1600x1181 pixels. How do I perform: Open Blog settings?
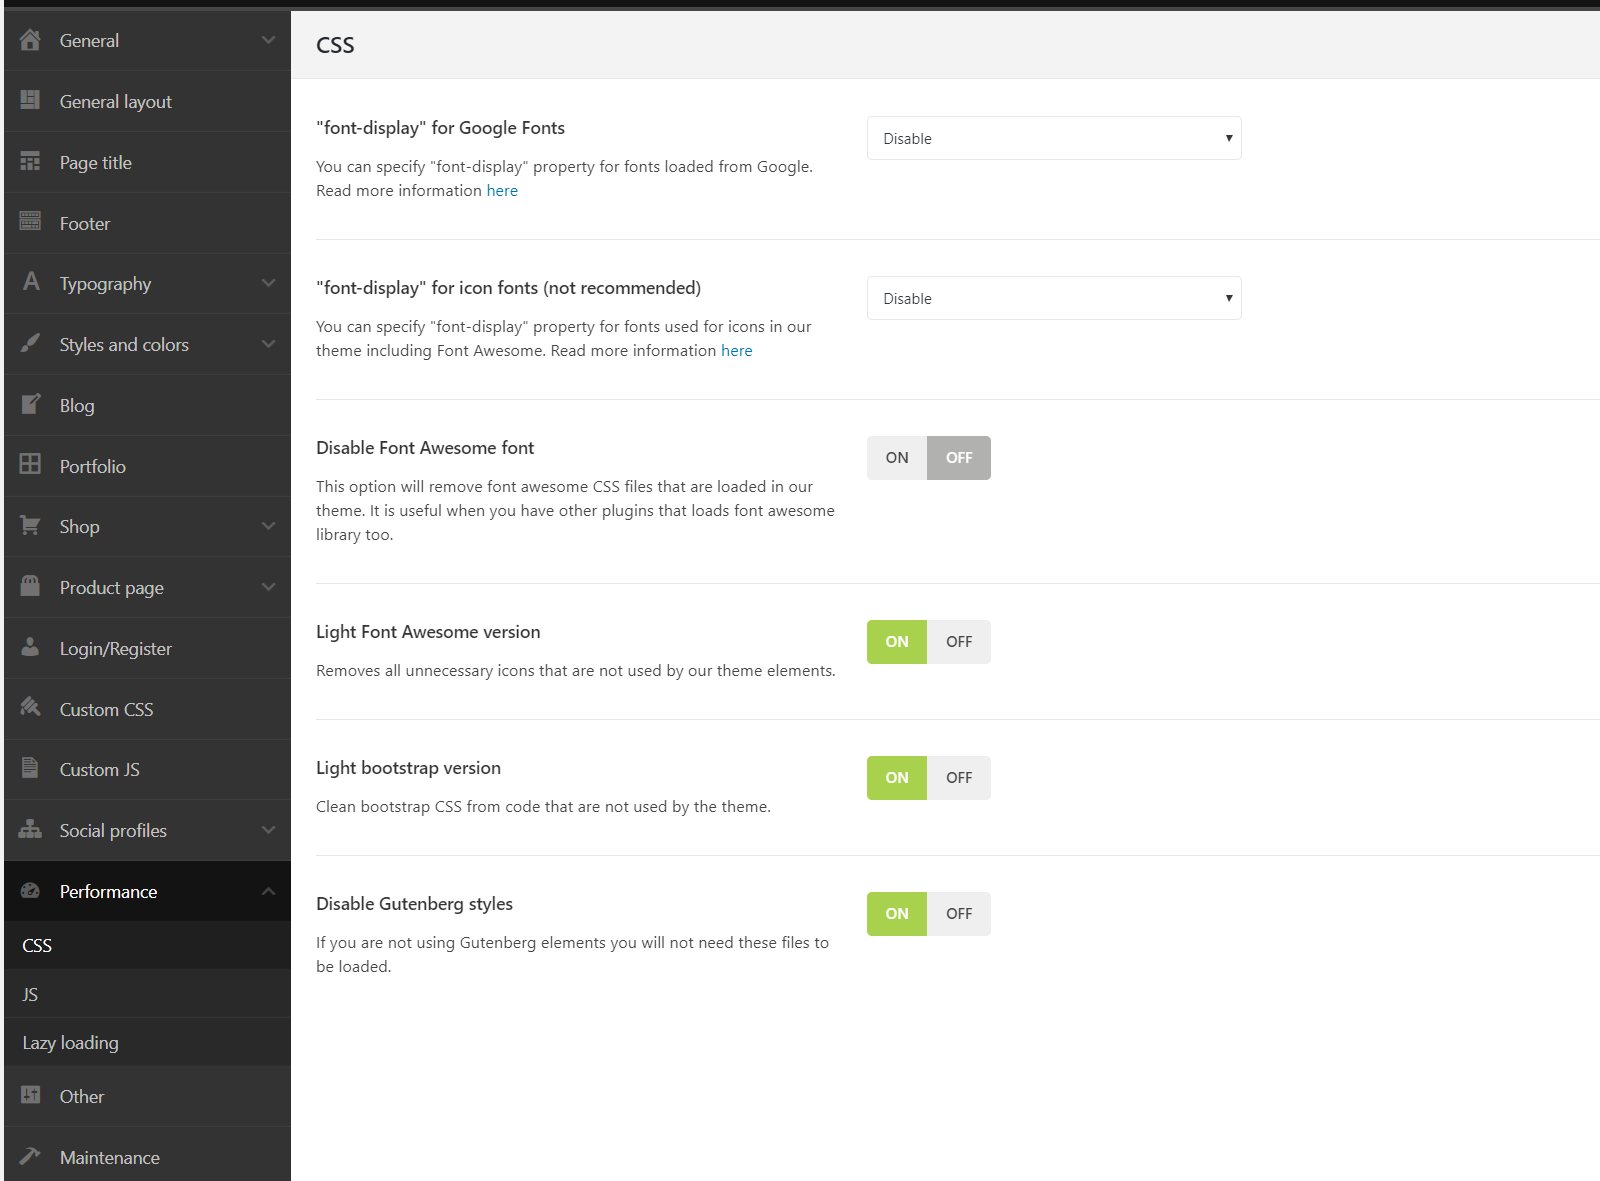pos(147,405)
